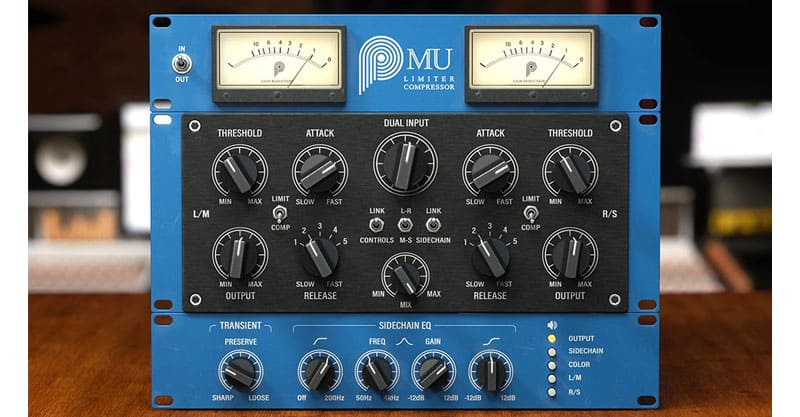
Task: Click the Transient Preserve knob
Action: (240, 371)
